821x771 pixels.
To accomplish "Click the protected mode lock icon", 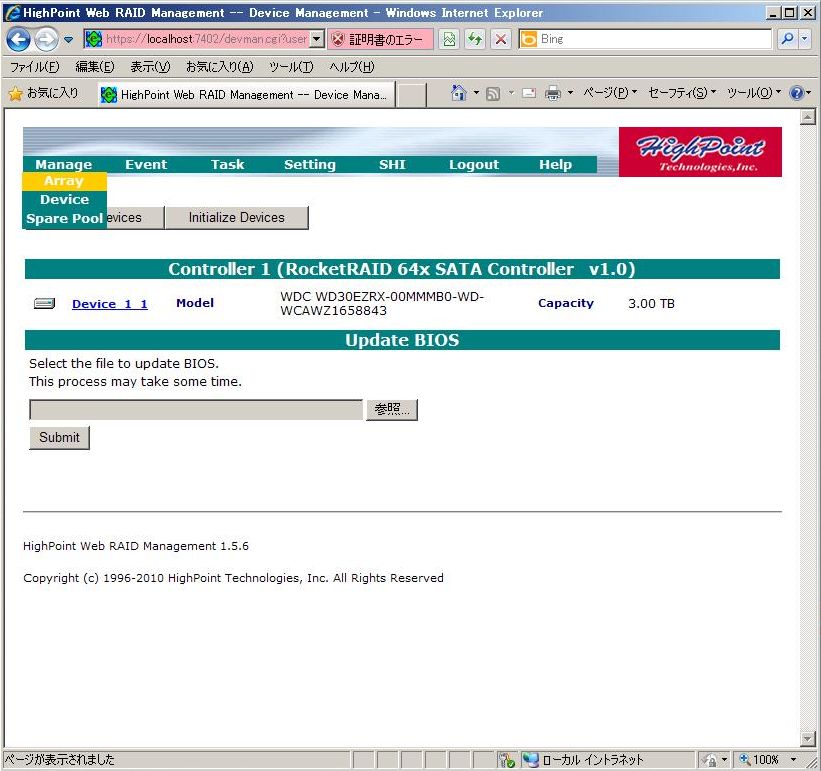I will tap(711, 759).
